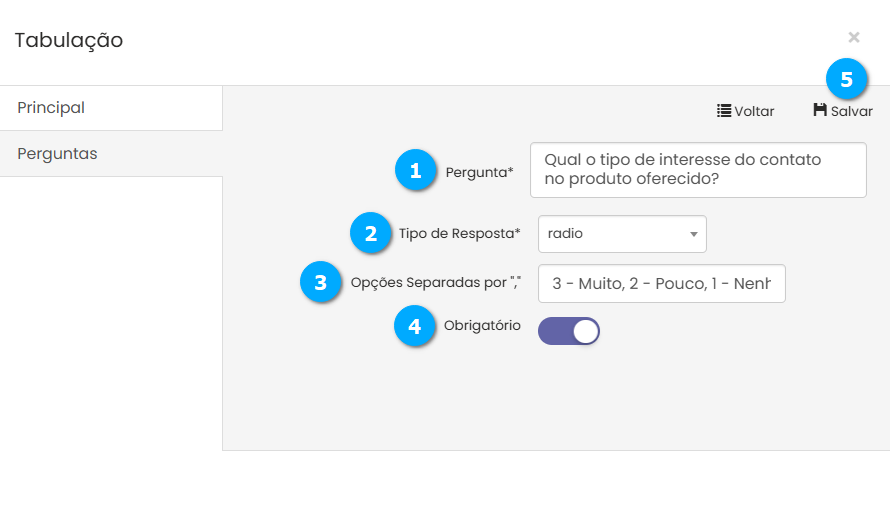Click the blue step 2 marker
Screen dimensions: 890x520
(371, 234)
